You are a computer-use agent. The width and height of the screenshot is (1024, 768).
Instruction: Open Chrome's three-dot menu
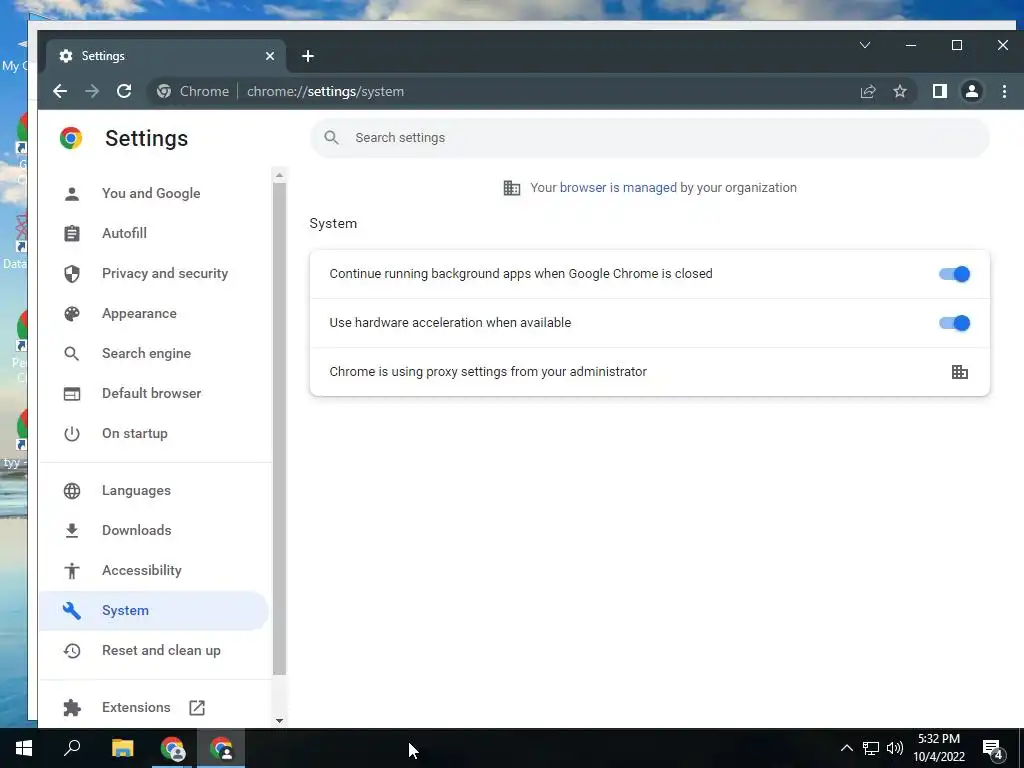pos(1004,91)
